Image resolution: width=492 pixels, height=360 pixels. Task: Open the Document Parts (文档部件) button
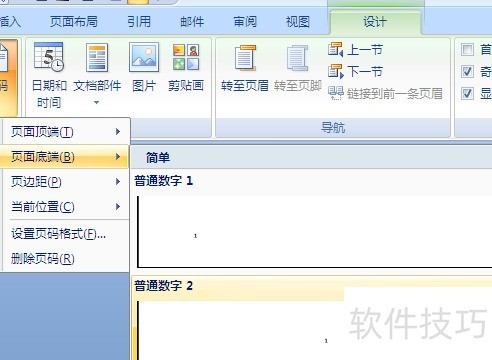click(97, 75)
